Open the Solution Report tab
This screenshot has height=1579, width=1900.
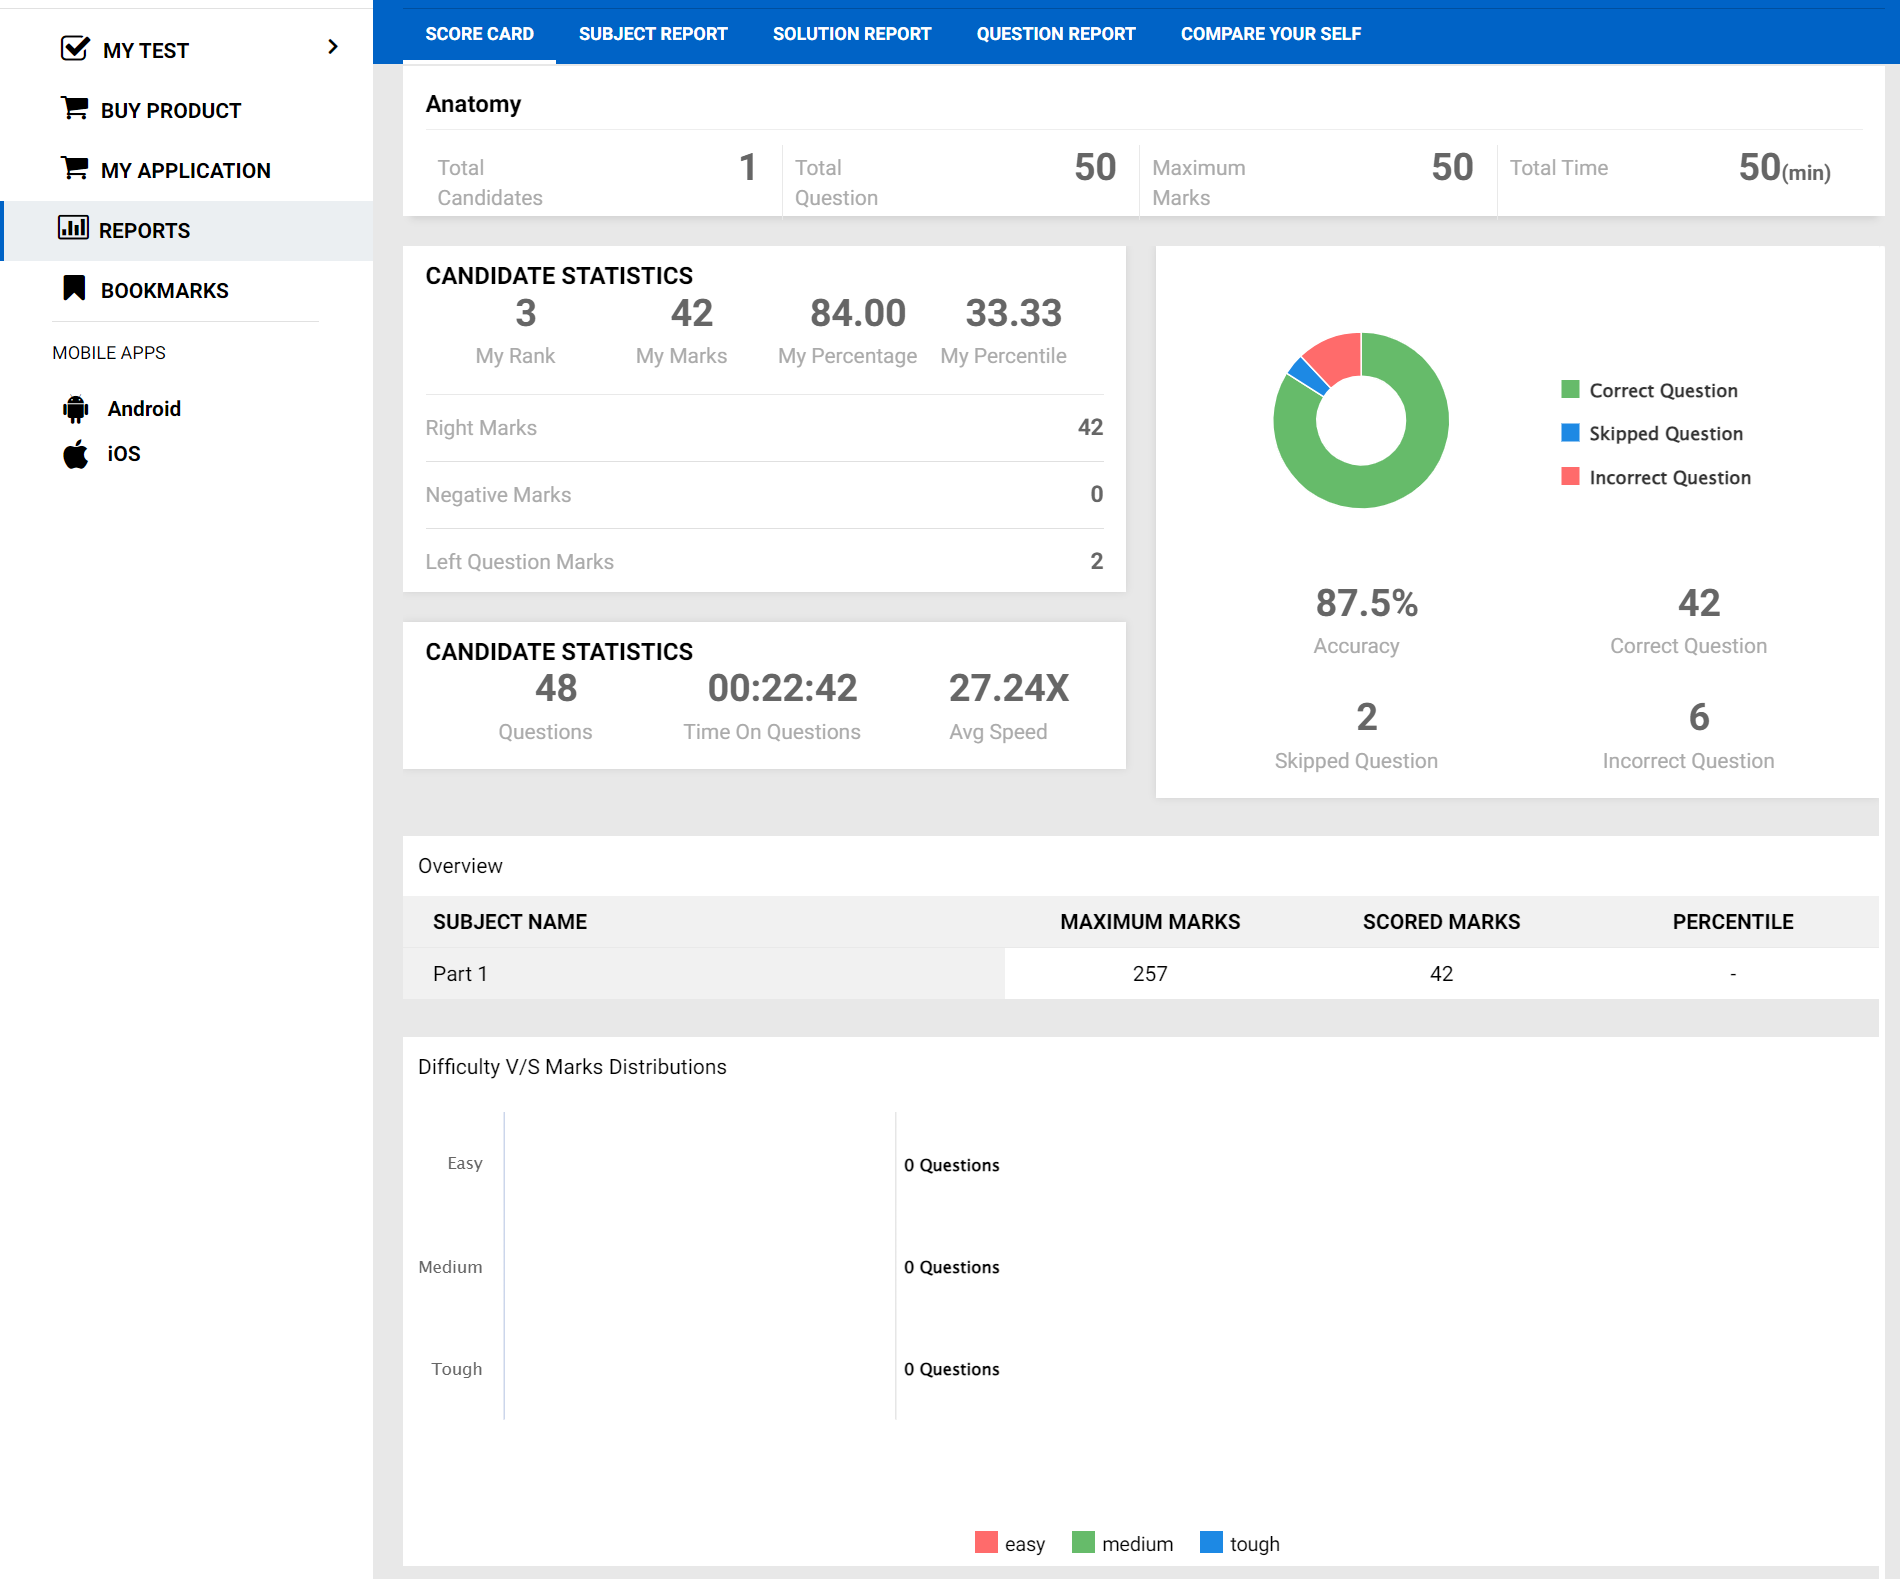coord(851,34)
